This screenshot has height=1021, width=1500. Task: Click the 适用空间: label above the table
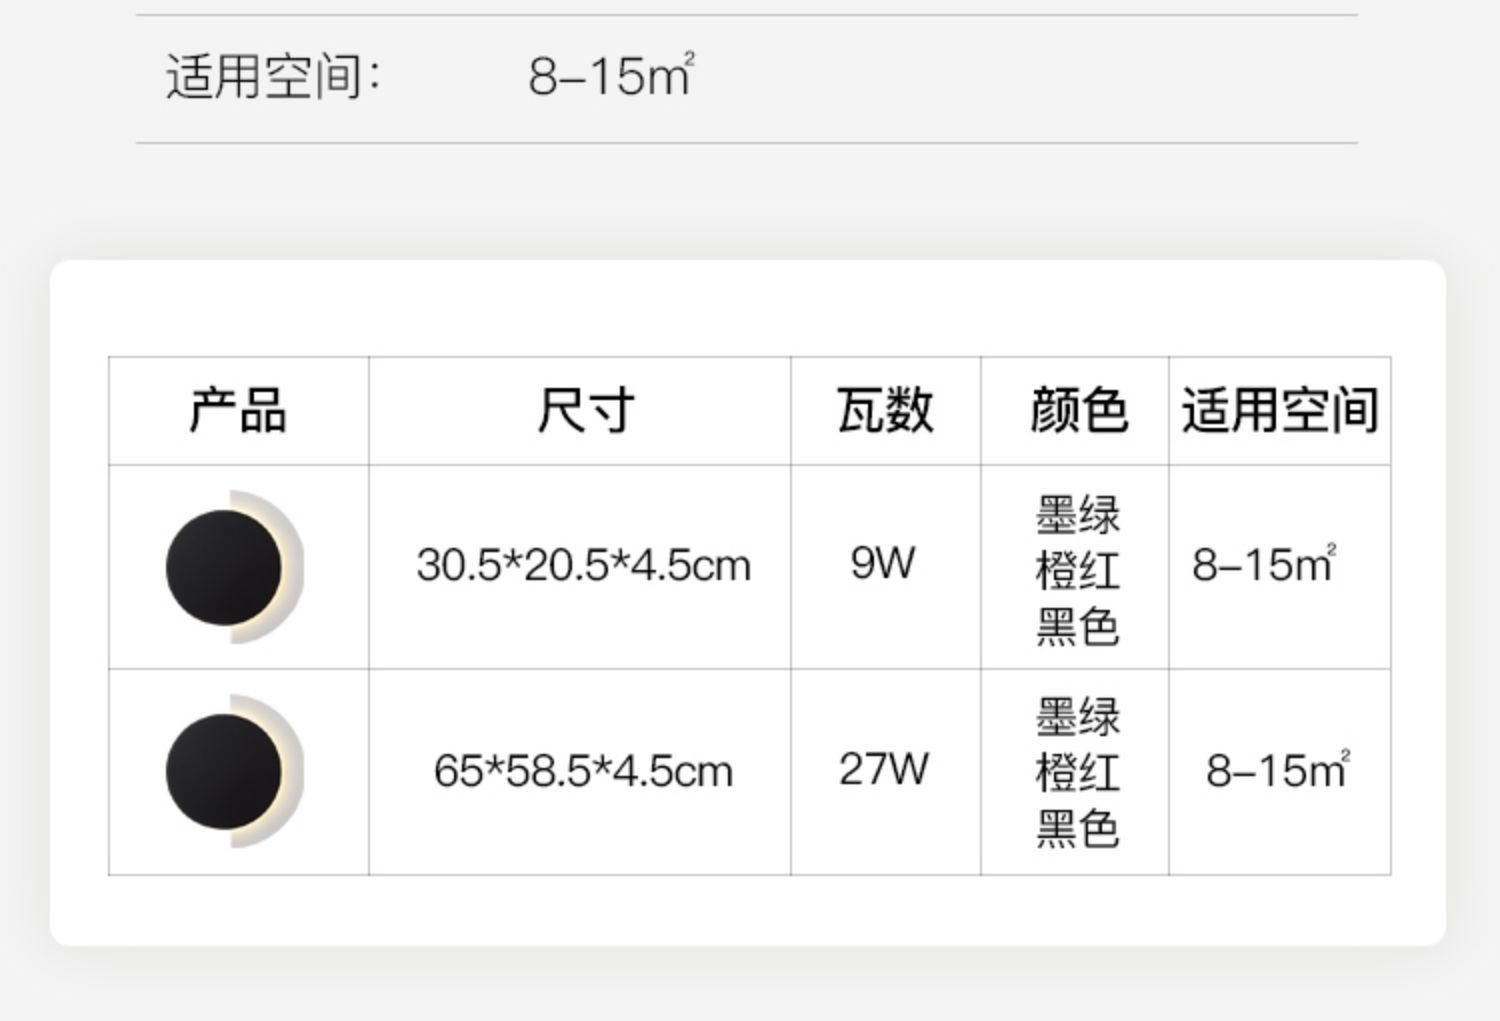pyautogui.click(x=273, y=76)
